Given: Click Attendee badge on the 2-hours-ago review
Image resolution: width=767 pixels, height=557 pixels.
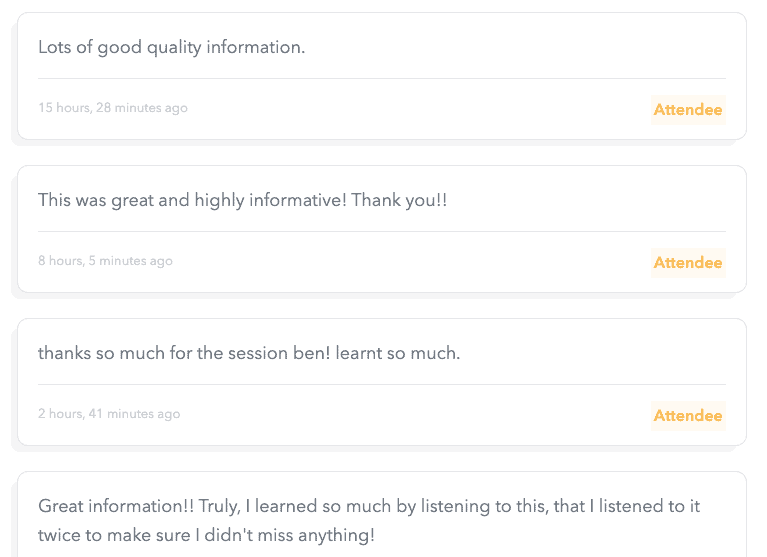Looking at the screenshot, I should (x=687, y=416).
